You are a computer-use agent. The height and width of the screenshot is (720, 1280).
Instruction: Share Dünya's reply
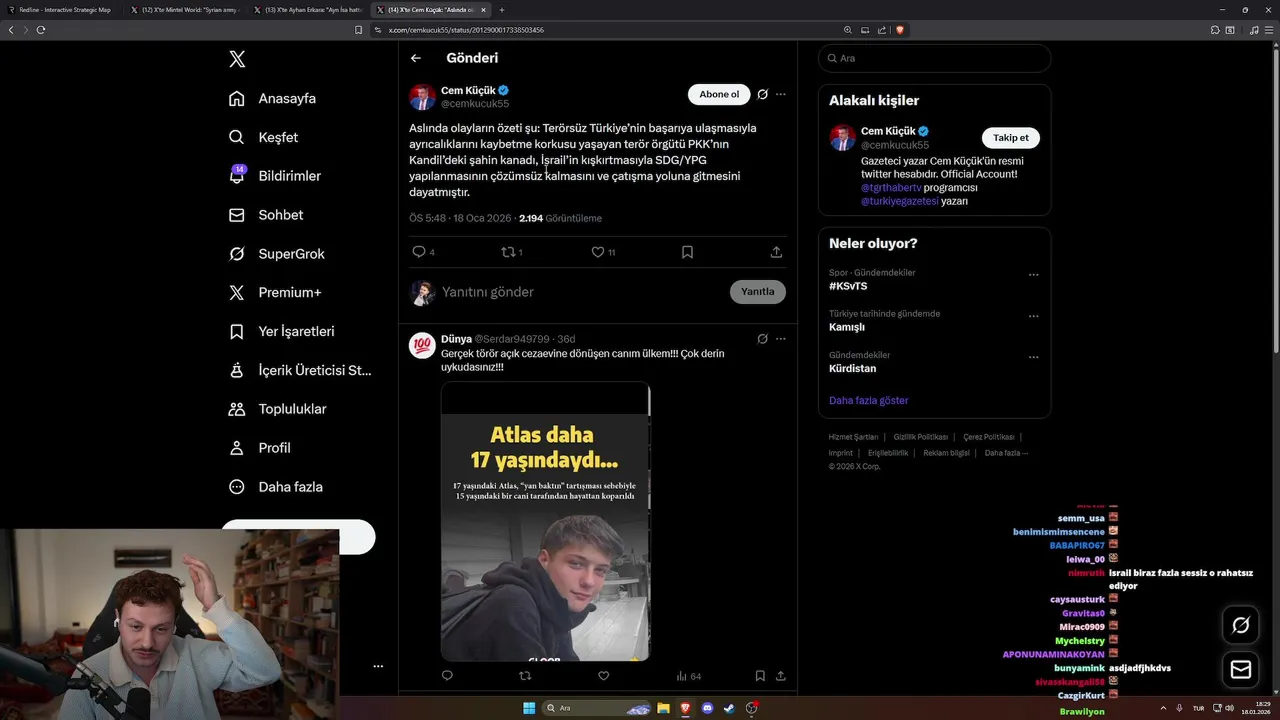pyautogui.click(x=780, y=676)
